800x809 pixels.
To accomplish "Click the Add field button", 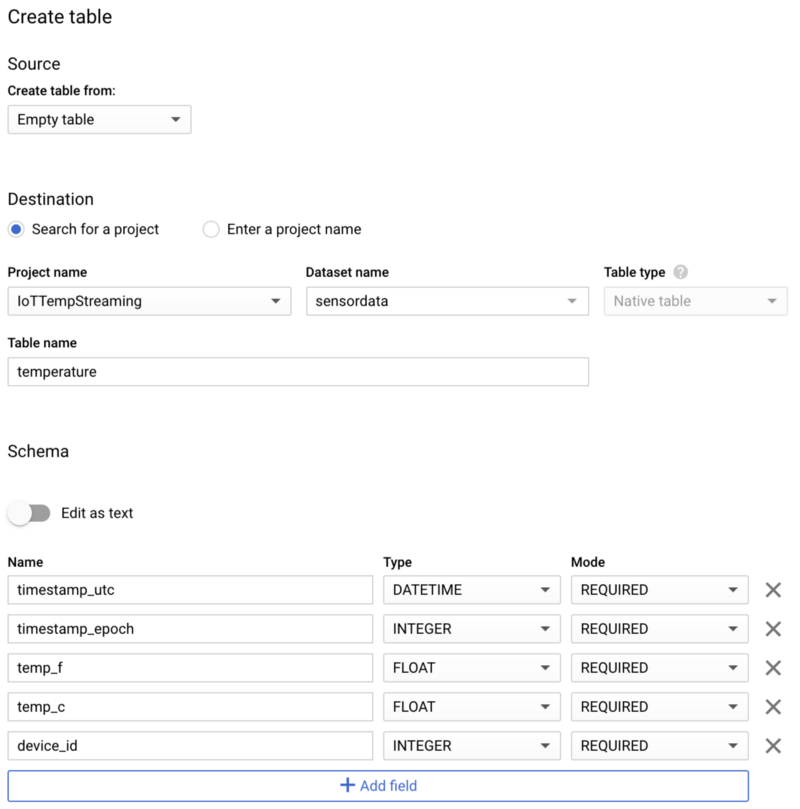I will [378, 786].
